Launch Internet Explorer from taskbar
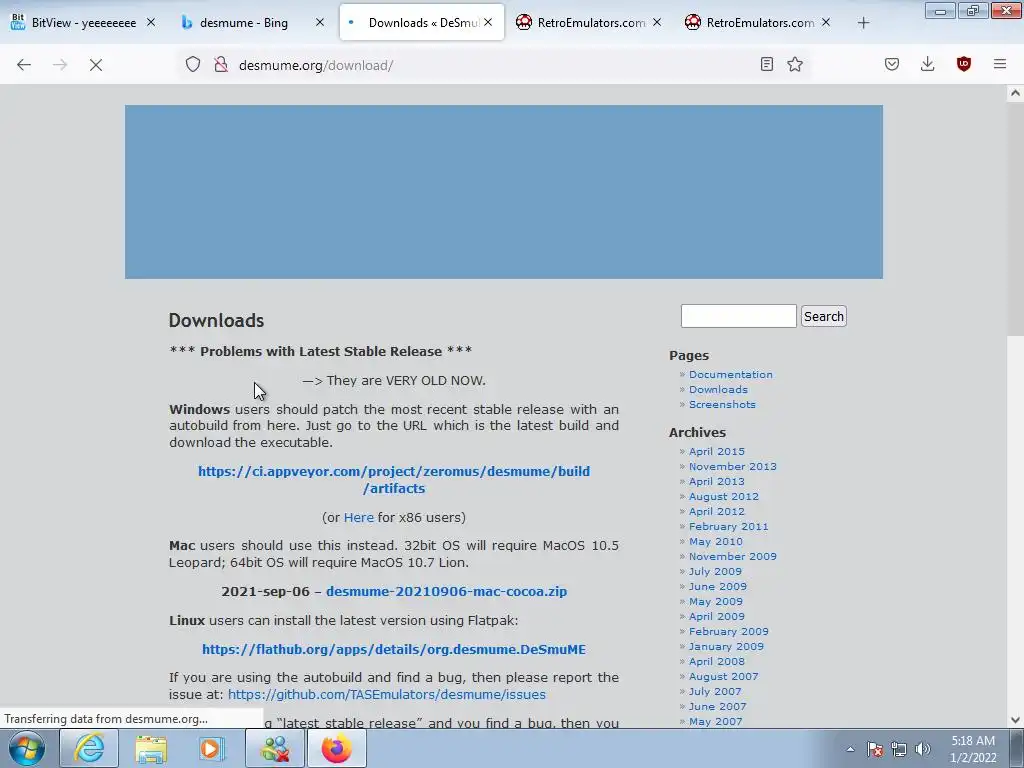The height and width of the screenshot is (768, 1024). 89,748
